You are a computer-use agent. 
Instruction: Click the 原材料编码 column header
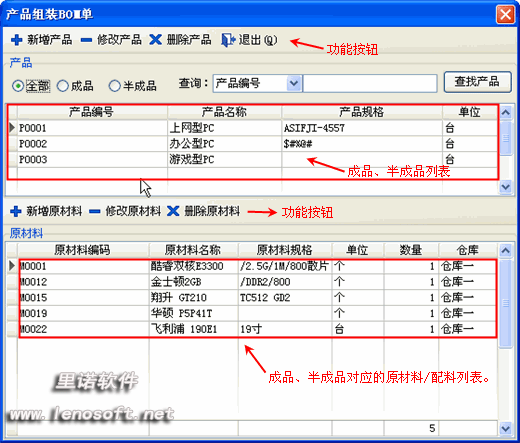pos(83,250)
